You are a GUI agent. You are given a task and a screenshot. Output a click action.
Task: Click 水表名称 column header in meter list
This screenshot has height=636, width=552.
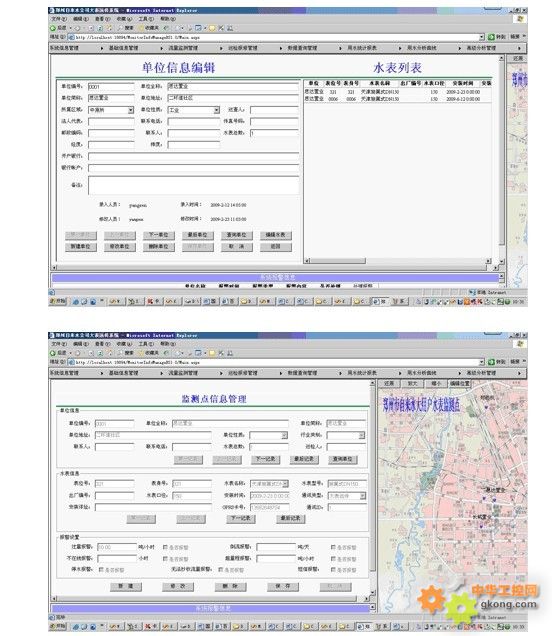click(x=379, y=83)
